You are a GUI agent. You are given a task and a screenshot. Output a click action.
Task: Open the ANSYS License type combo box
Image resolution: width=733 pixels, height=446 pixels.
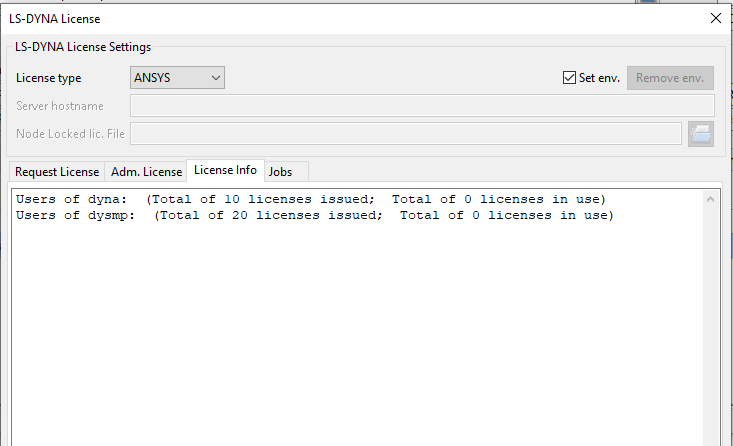177,78
